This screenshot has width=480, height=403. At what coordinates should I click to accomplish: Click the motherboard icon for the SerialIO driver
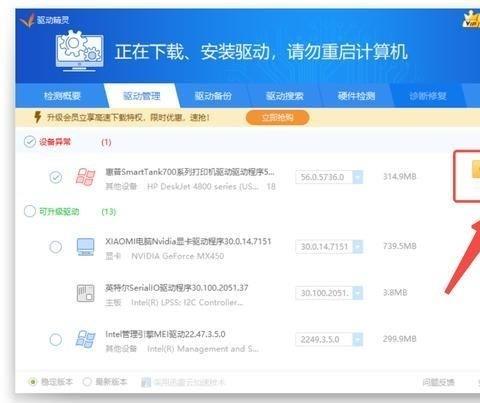pyautogui.click(x=85, y=293)
